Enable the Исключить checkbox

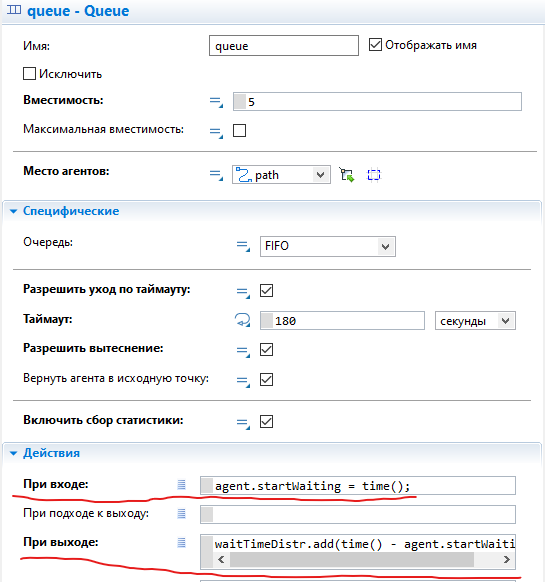[29, 73]
